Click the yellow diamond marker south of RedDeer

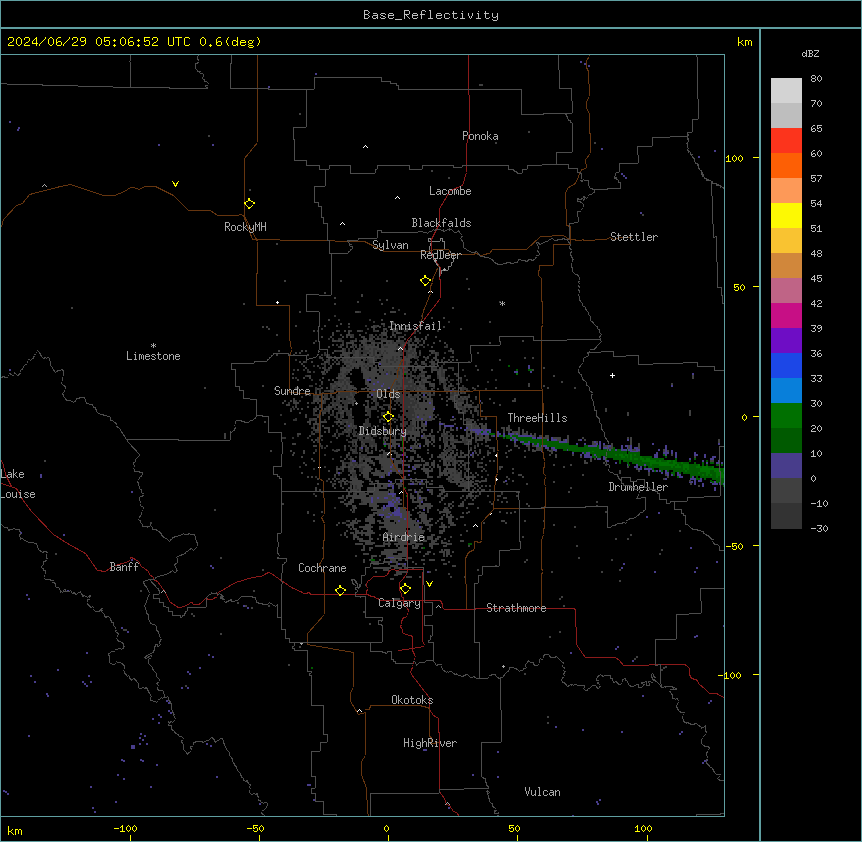426,281
